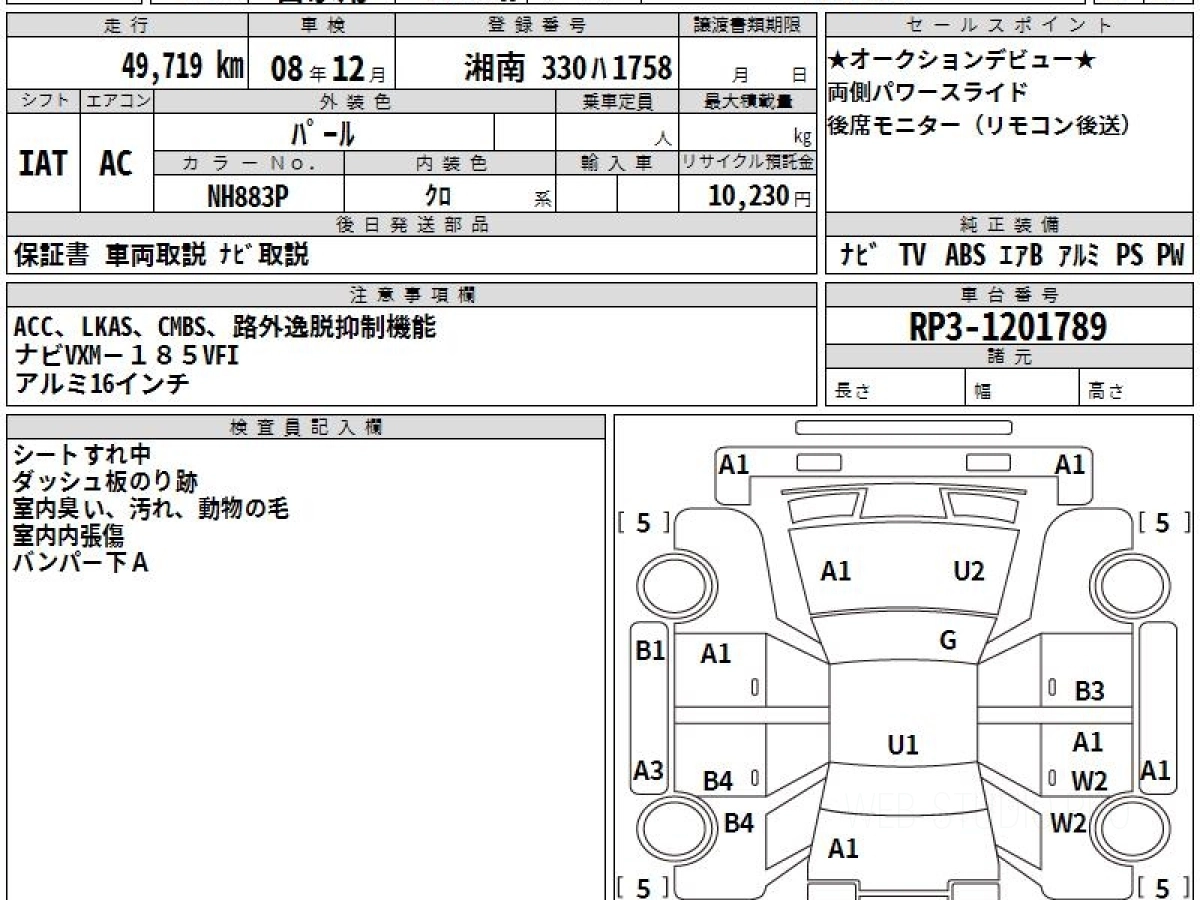Click the アルミ equipment entry in 純正装備

(x=1080, y=255)
